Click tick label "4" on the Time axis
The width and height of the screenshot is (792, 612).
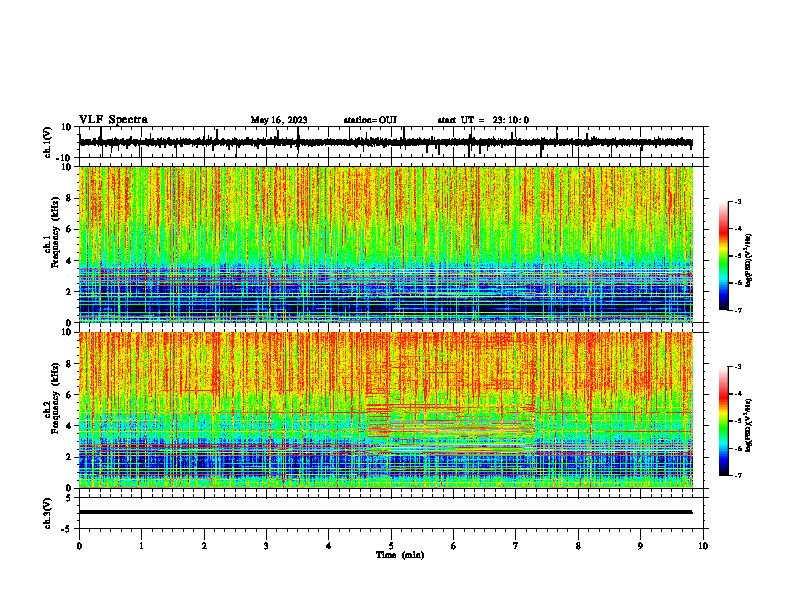pyautogui.click(x=328, y=546)
